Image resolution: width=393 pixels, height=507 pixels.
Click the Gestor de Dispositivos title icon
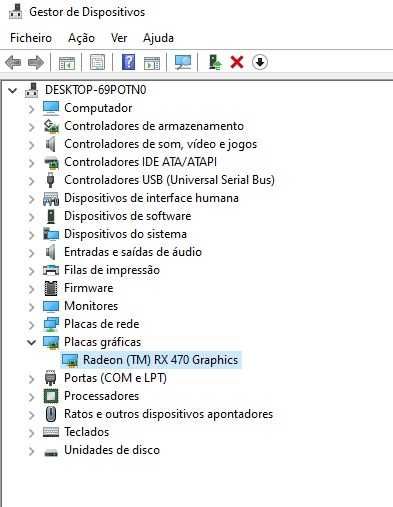point(15,11)
